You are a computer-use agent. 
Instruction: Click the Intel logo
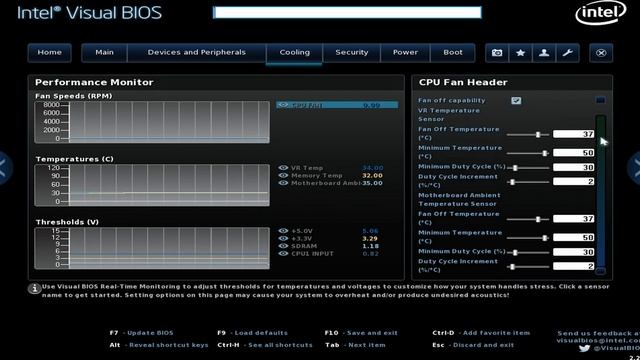600,12
